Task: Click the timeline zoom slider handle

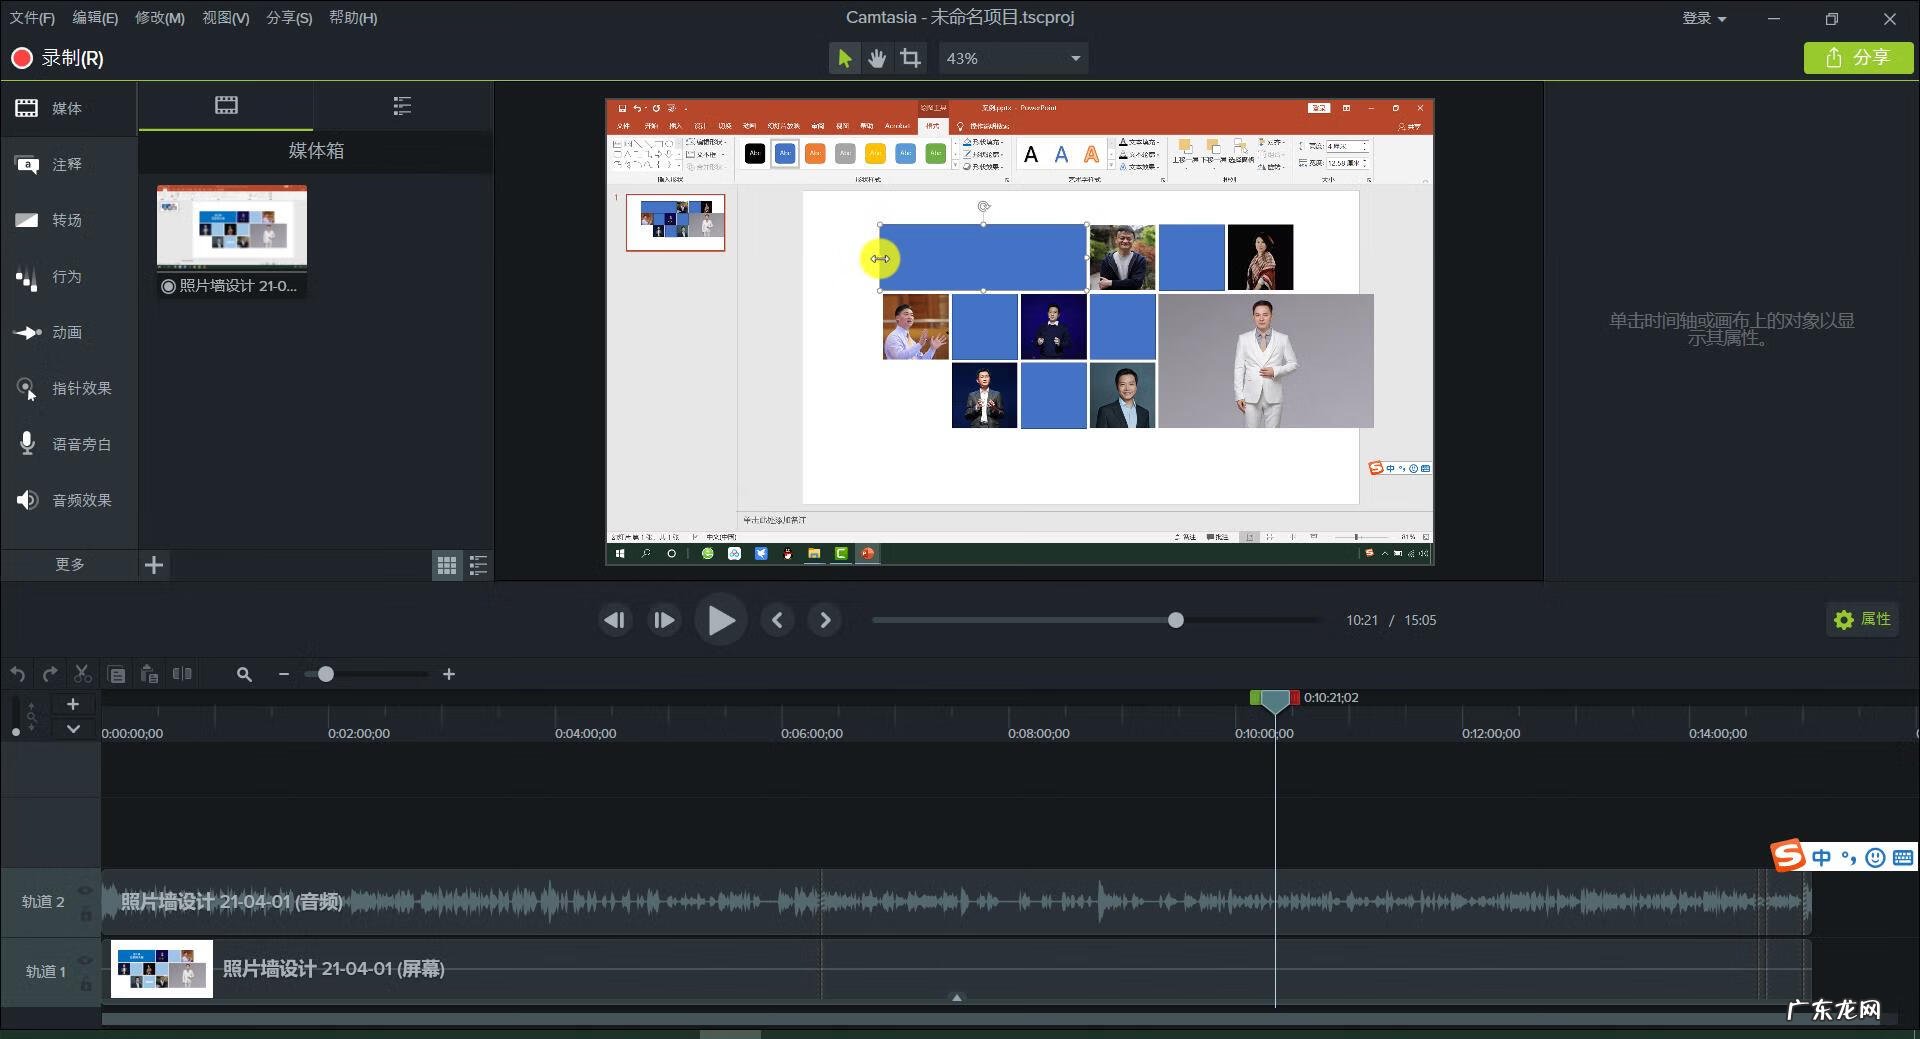Action: 325,674
